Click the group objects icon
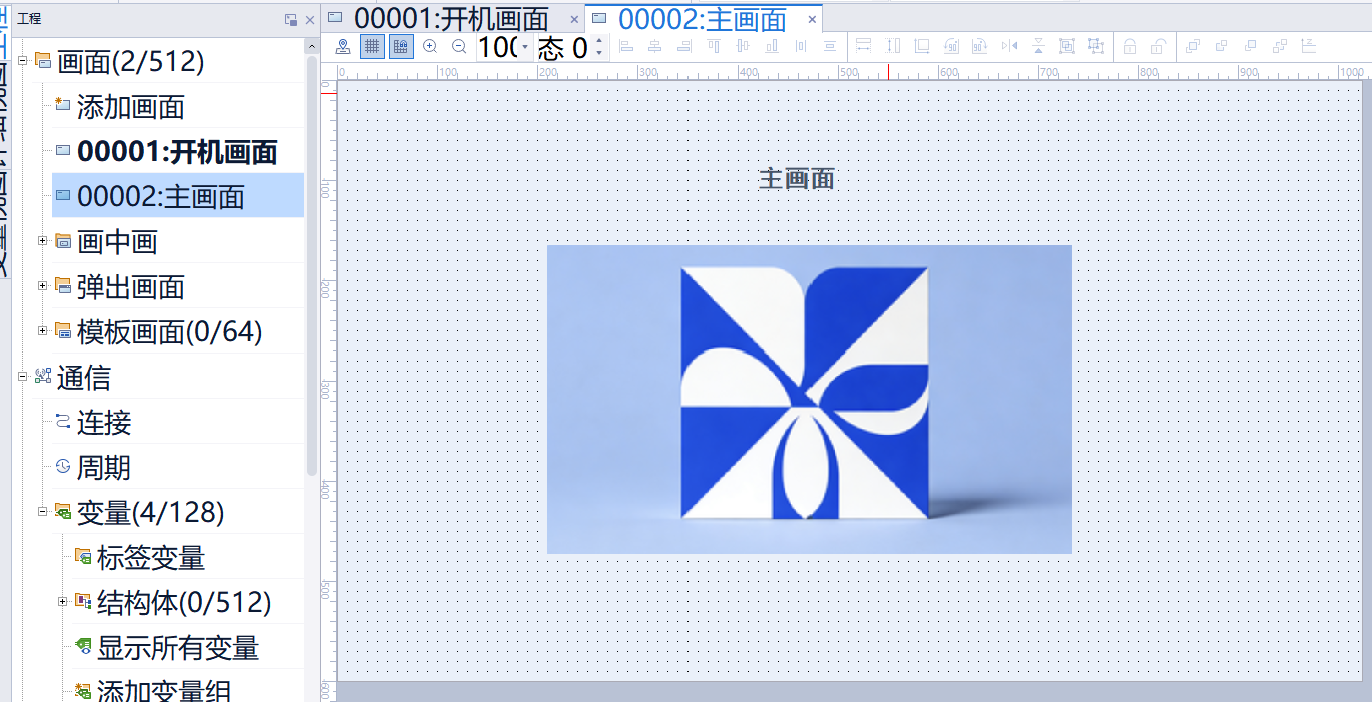This screenshot has width=1372, height=702. (1066, 46)
